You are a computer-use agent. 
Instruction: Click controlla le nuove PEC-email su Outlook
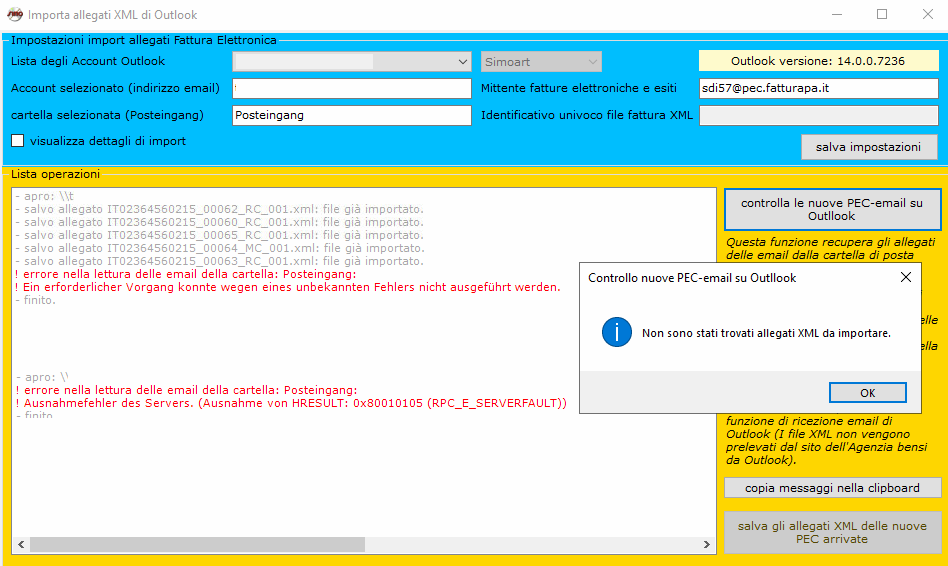[x=832, y=209]
